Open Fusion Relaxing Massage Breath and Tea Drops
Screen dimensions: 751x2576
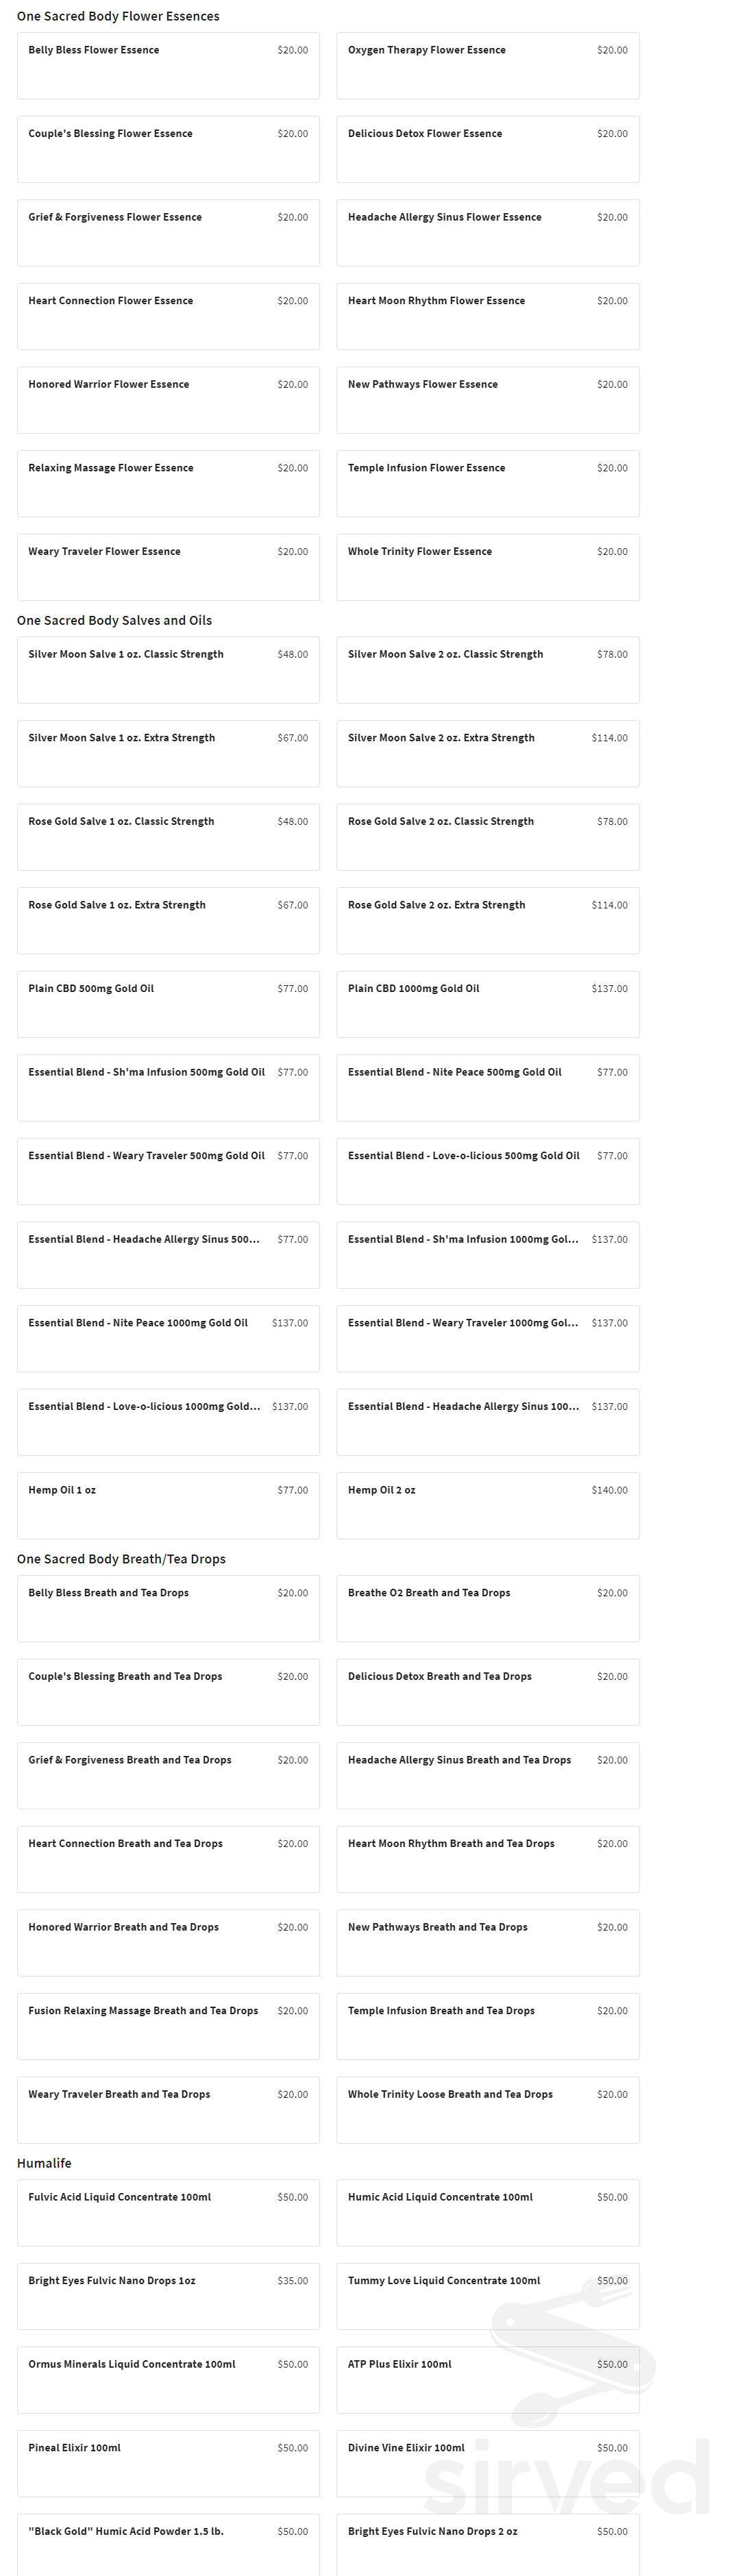(x=168, y=2027)
